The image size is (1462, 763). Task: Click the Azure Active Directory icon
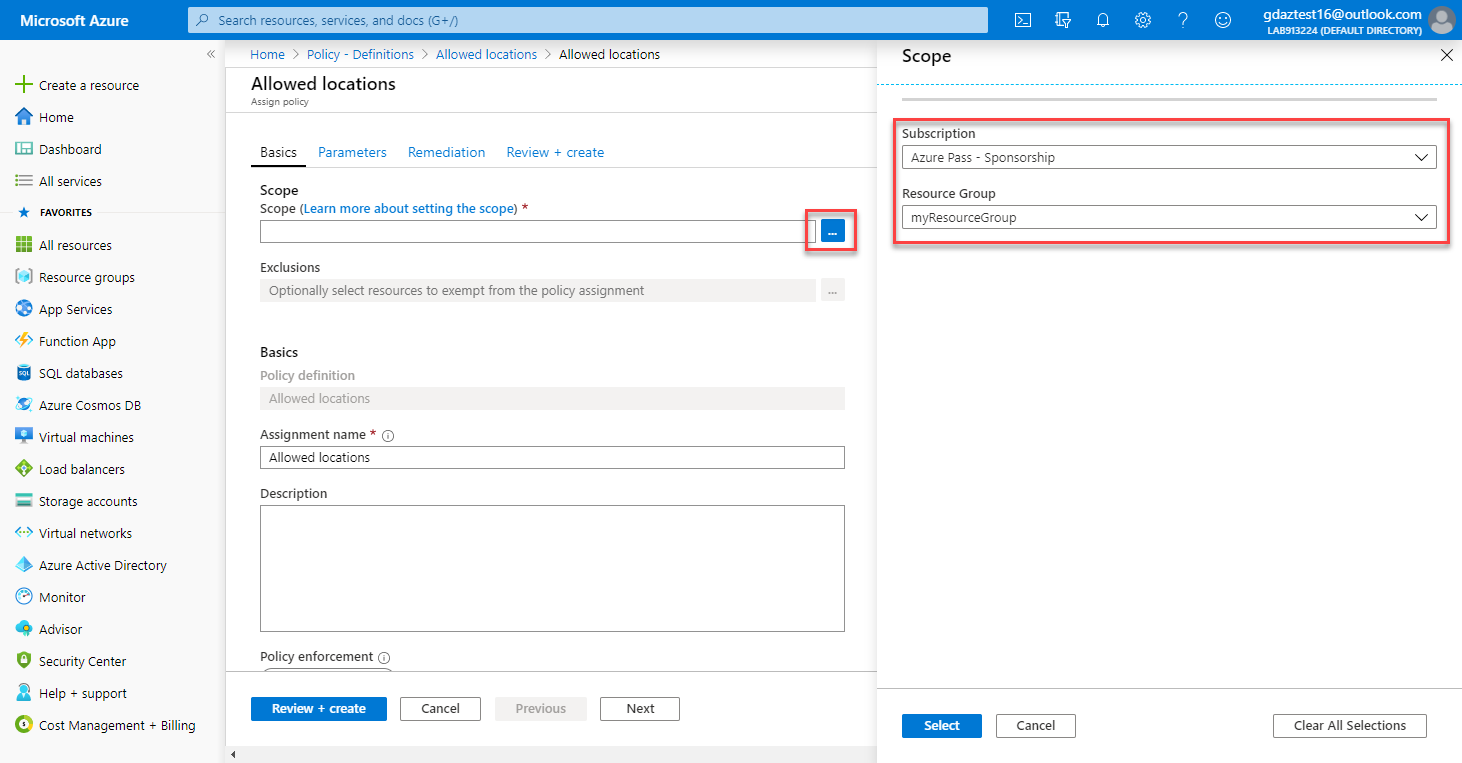tap(24, 565)
